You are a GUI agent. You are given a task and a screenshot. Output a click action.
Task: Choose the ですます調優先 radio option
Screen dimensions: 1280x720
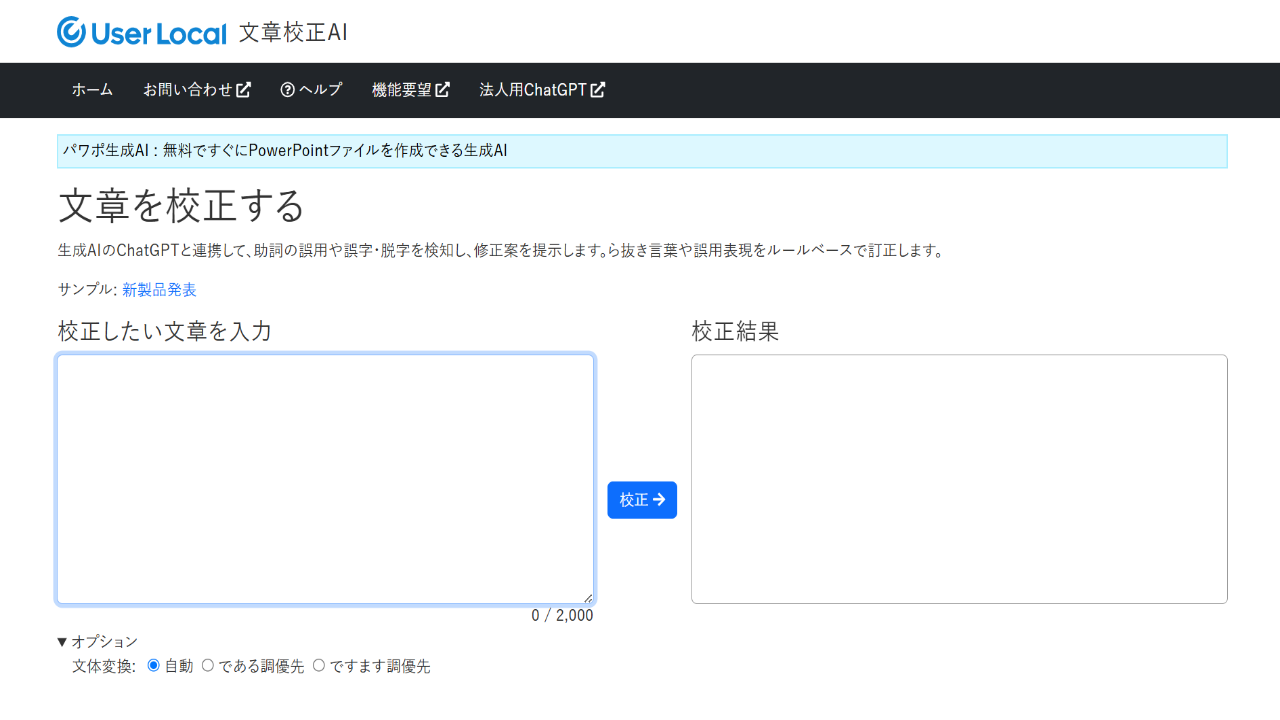click(319, 665)
